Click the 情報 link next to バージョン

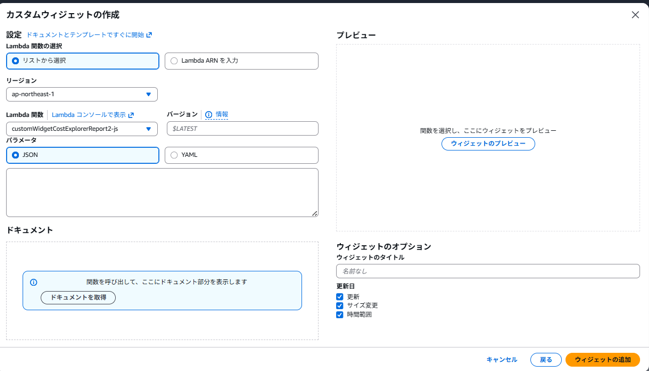[x=222, y=114]
